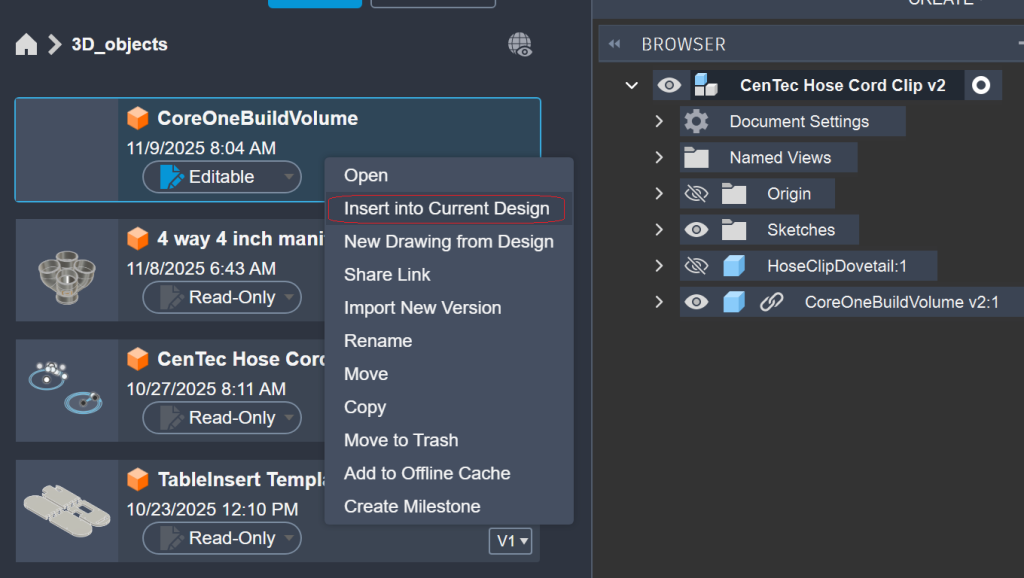The width and height of the screenshot is (1024, 578).
Task: Click the 3D_objects breadcrumb link
Action: coord(119,45)
